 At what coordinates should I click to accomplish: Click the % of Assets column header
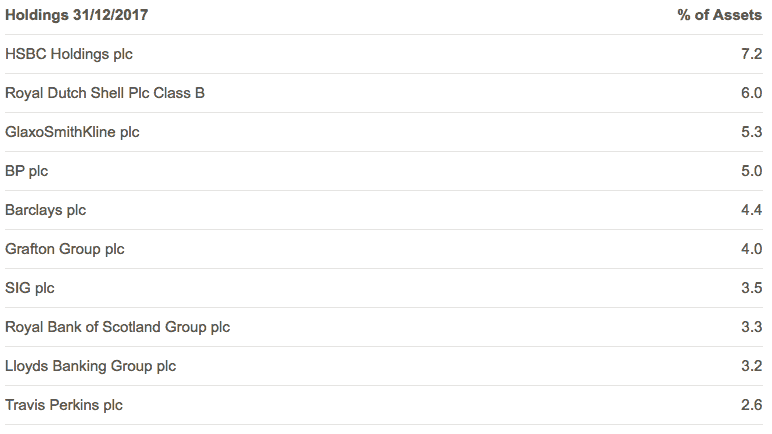tap(720, 16)
